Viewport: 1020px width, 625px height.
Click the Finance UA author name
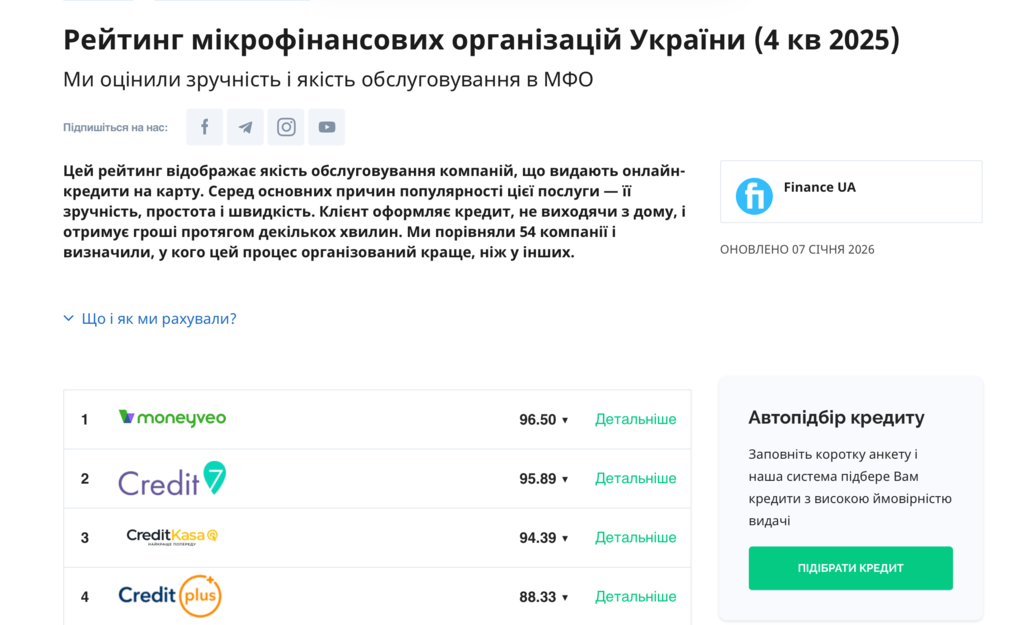pos(819,187)
